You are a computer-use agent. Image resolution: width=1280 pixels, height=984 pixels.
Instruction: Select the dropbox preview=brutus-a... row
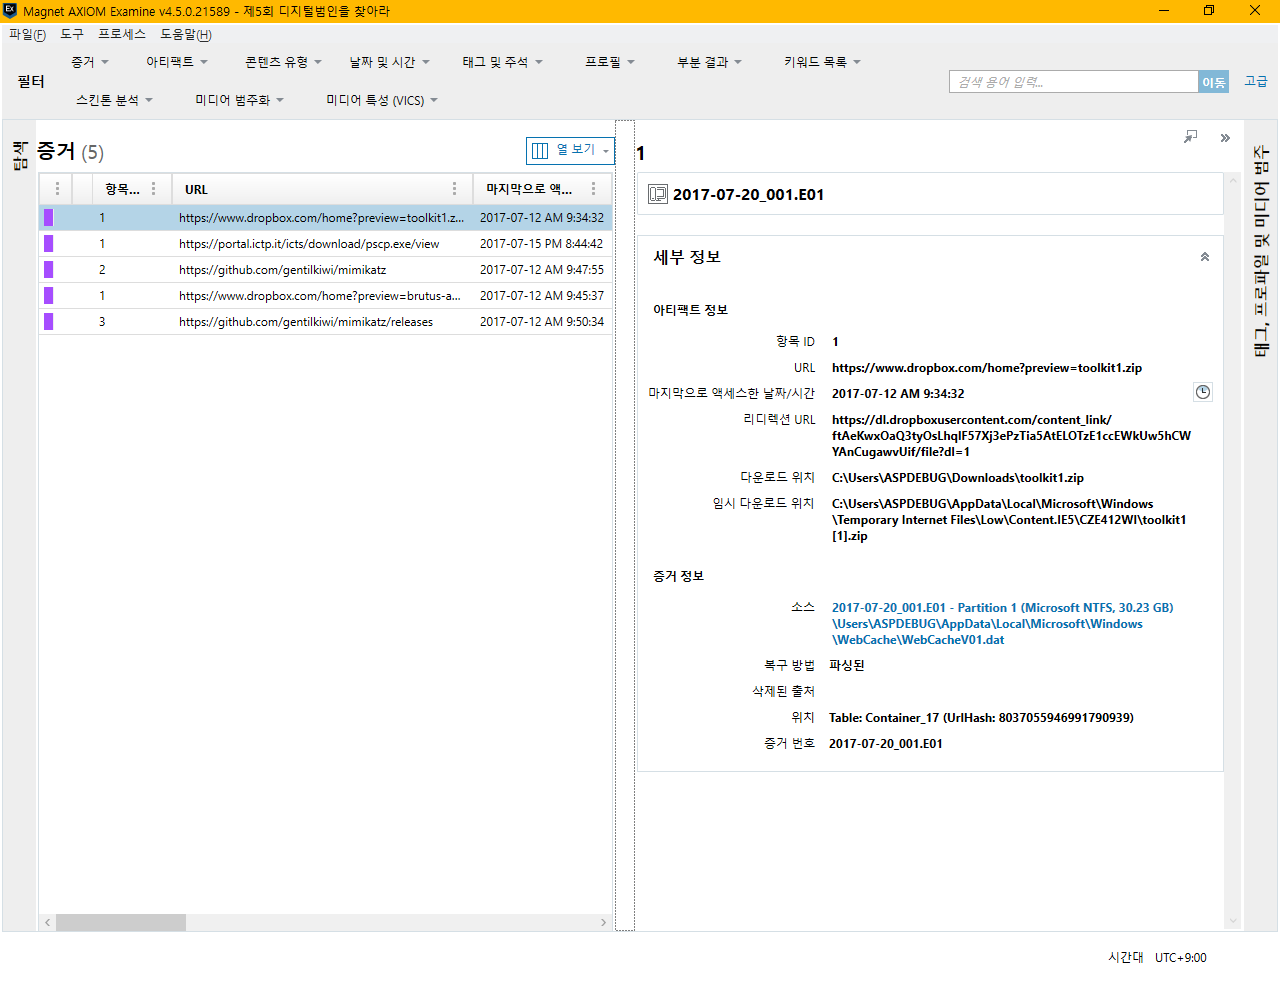point(325,295)
